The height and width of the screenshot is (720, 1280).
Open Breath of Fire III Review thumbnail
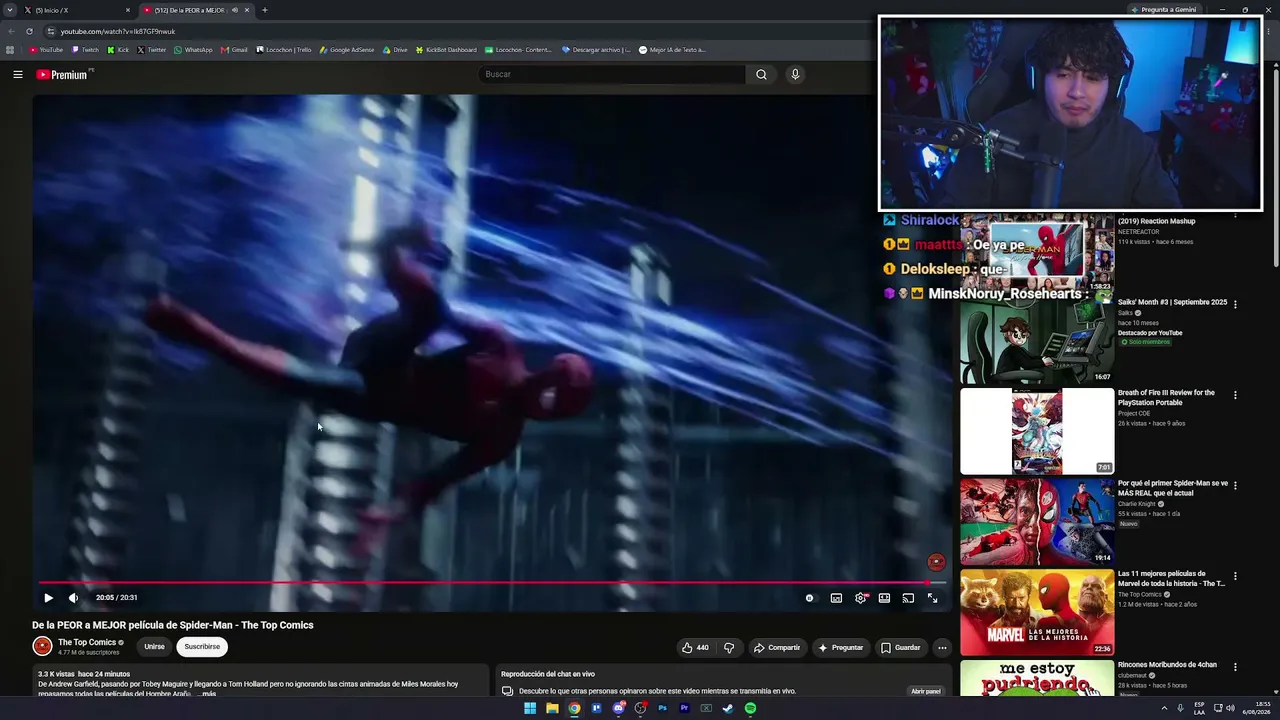(x=1037, y=431)
